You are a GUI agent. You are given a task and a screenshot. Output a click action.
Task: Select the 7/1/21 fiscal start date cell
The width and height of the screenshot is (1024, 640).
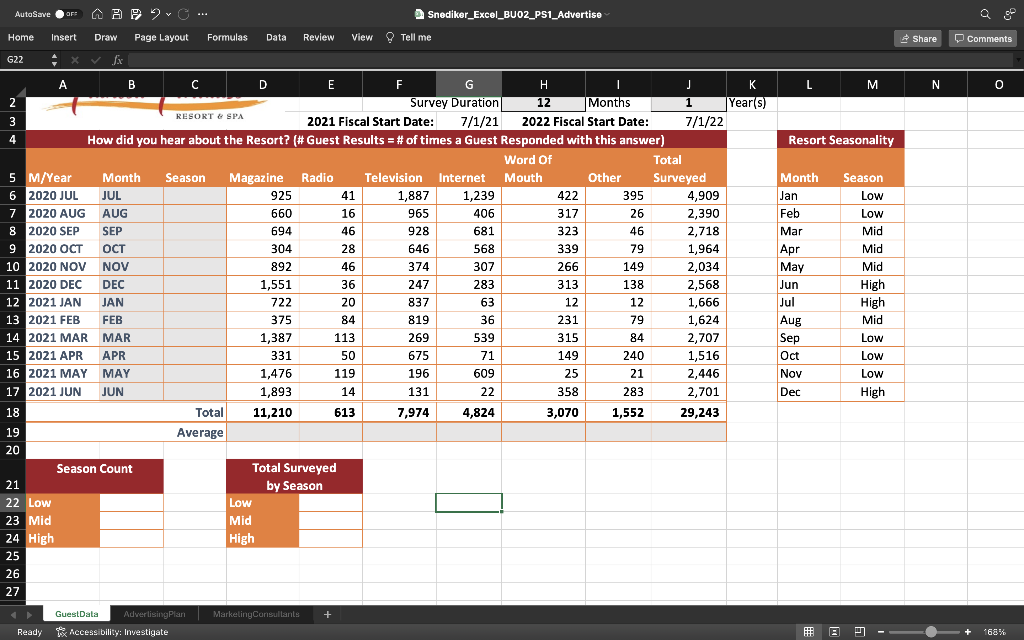point(469,121)
